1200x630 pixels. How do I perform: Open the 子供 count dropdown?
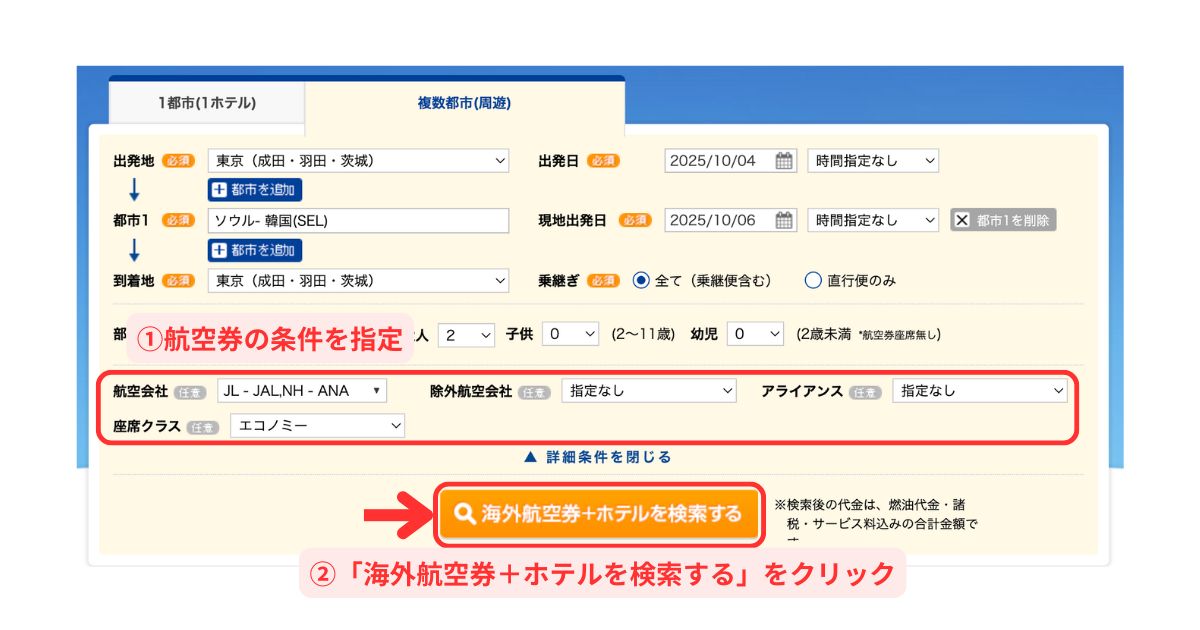pos(570,335)
